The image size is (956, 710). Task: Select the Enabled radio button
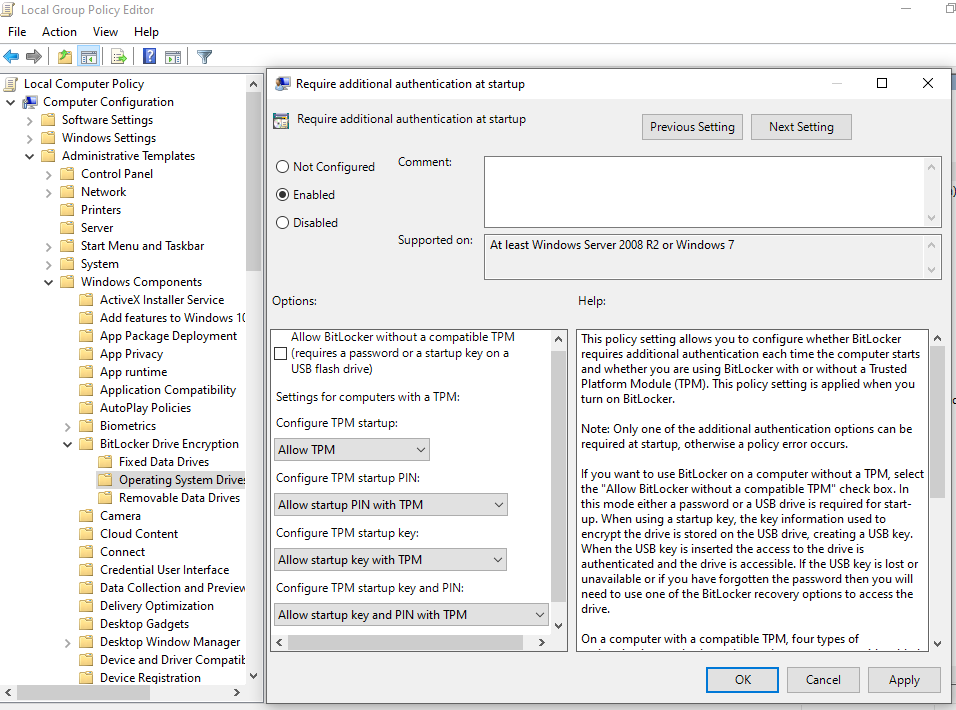pos(281,194)
